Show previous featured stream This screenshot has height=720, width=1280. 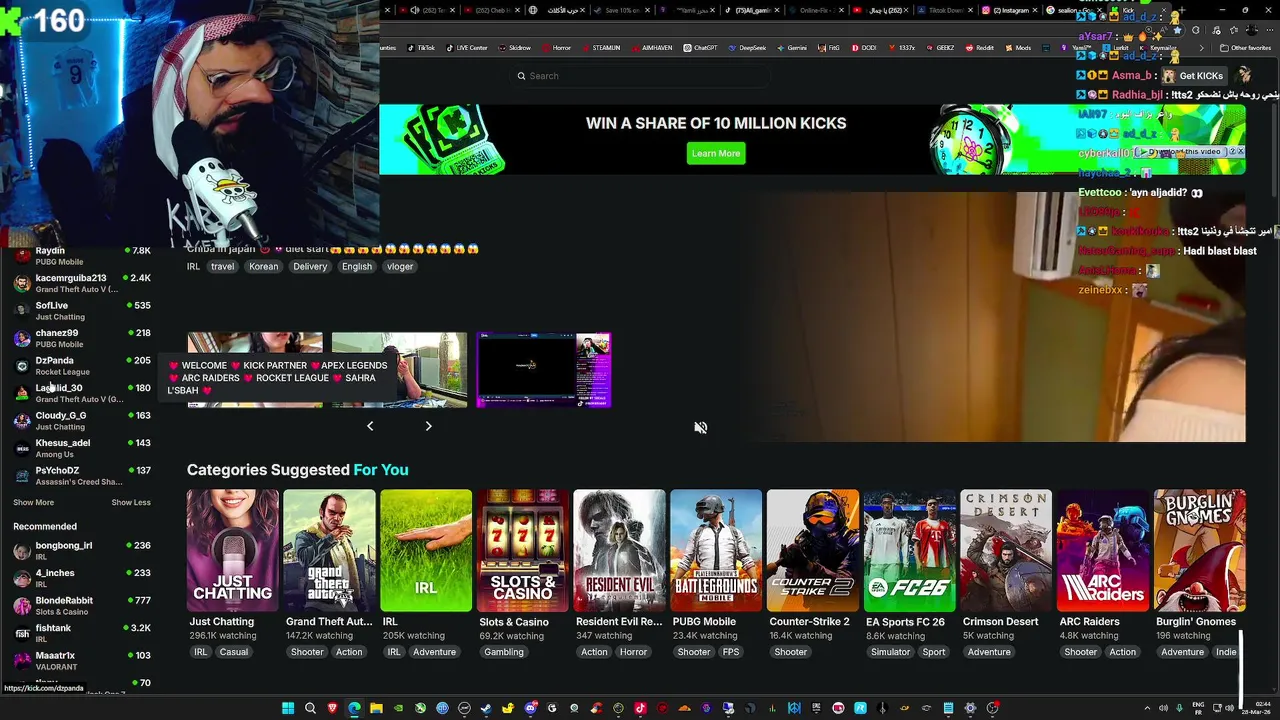[370, 426]
